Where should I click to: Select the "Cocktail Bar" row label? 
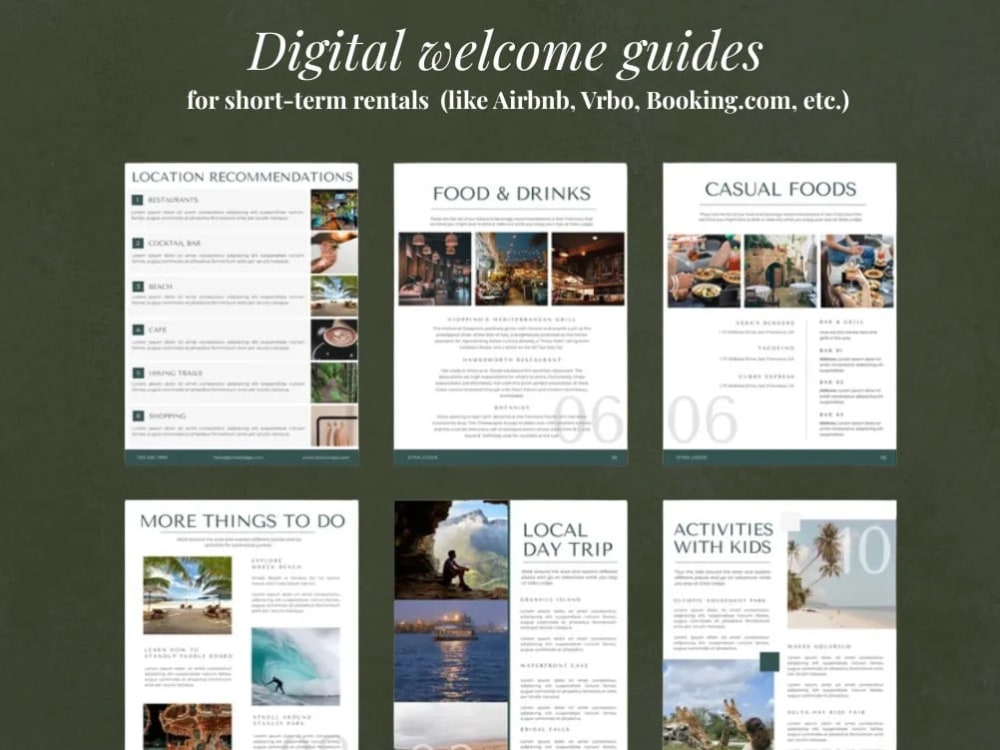coord(174,243)
